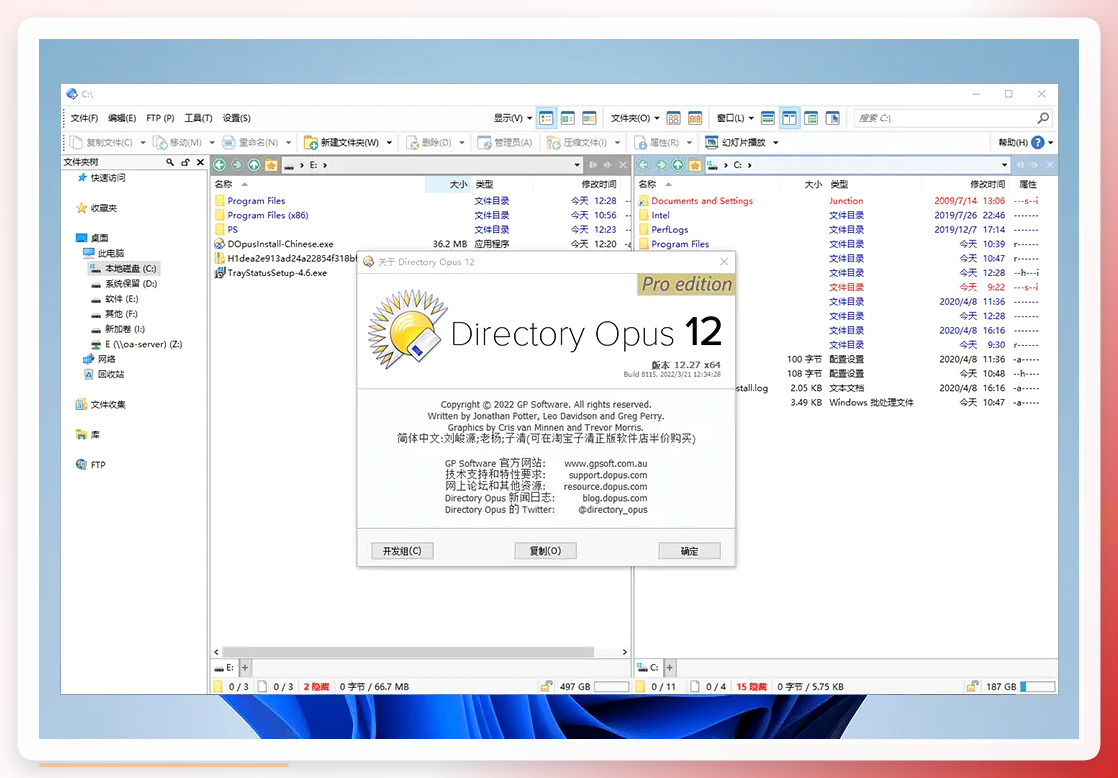Click 确定 to dismiss About dialog
The image size is (1118, 778).
(689, 551)
